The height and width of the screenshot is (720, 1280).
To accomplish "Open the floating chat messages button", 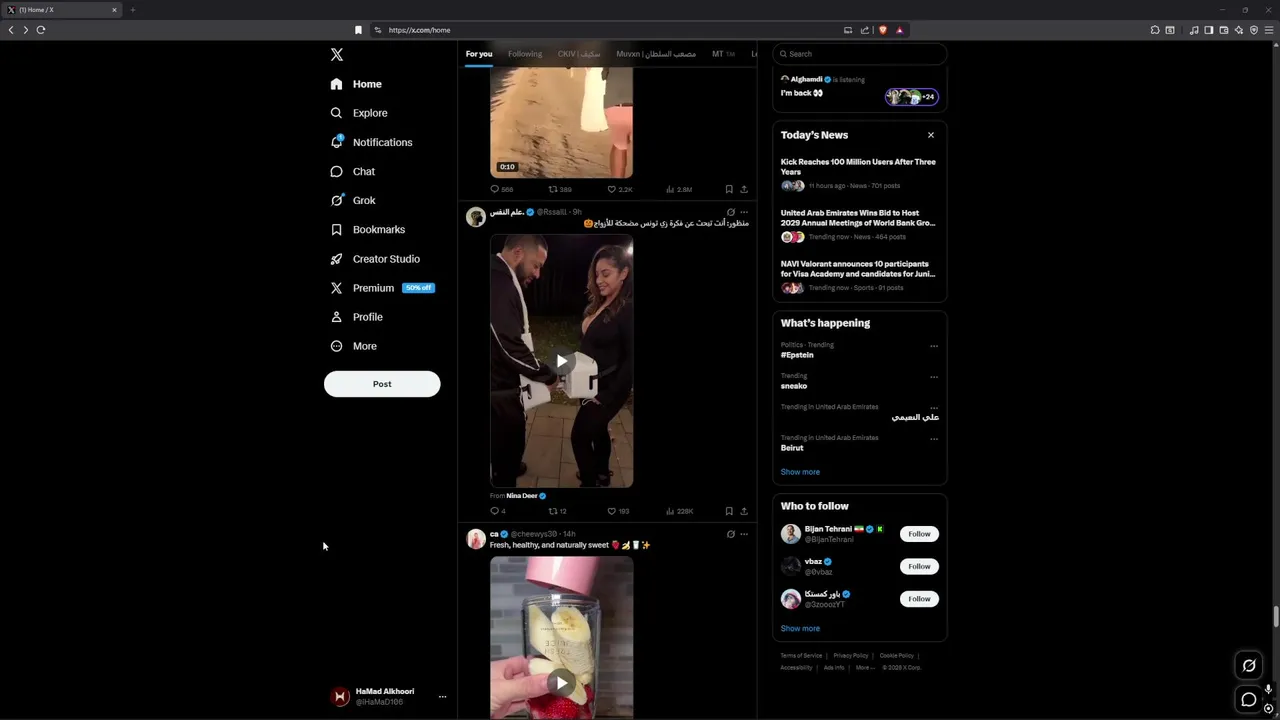I will [1249, 699].
